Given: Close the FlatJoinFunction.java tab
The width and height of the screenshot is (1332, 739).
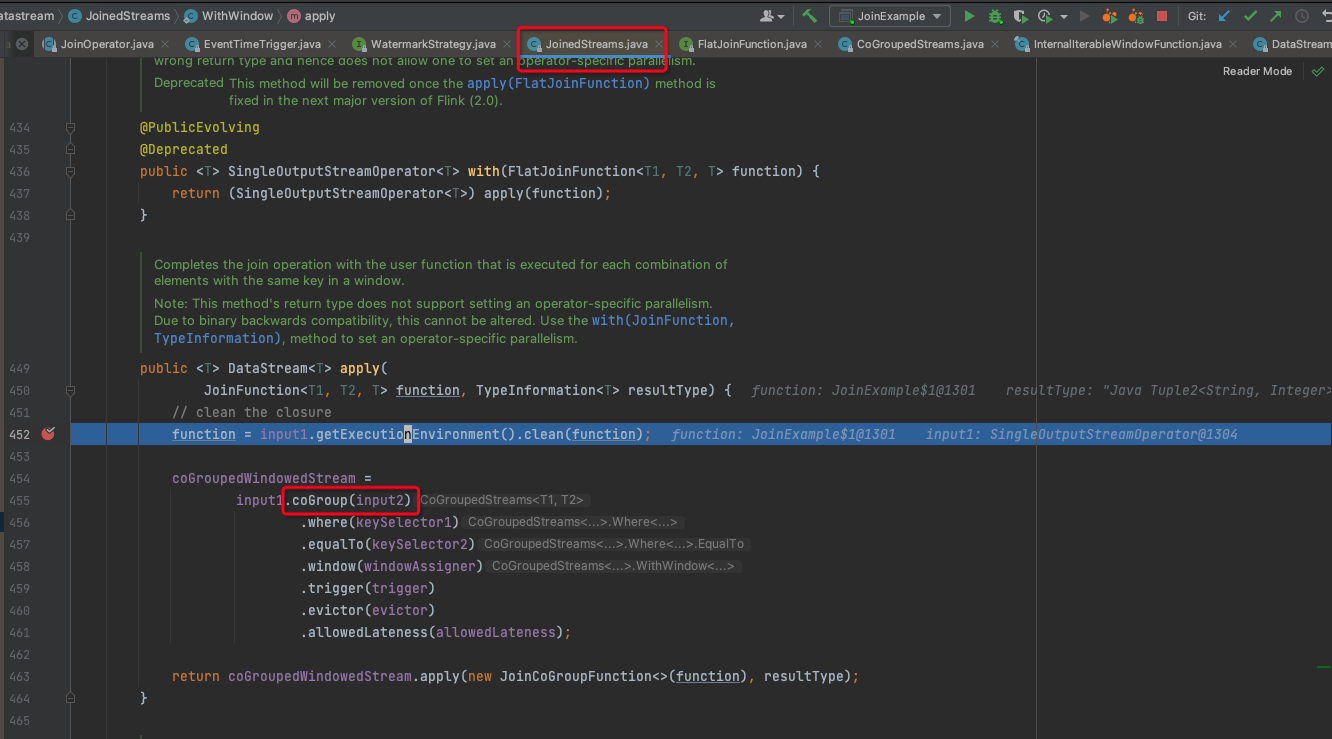Looking at the screenshot, I should click(x=818, y=45).
